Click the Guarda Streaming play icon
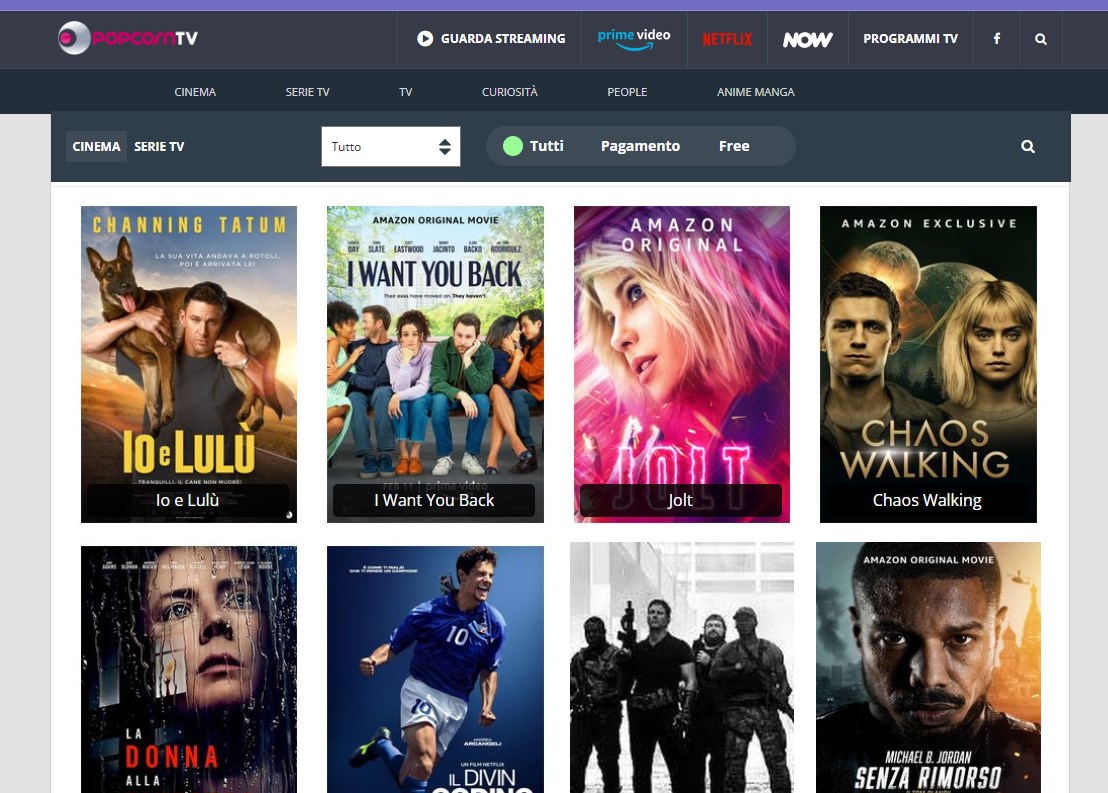This screenshot has width=1108, height=793. point(425,39)
